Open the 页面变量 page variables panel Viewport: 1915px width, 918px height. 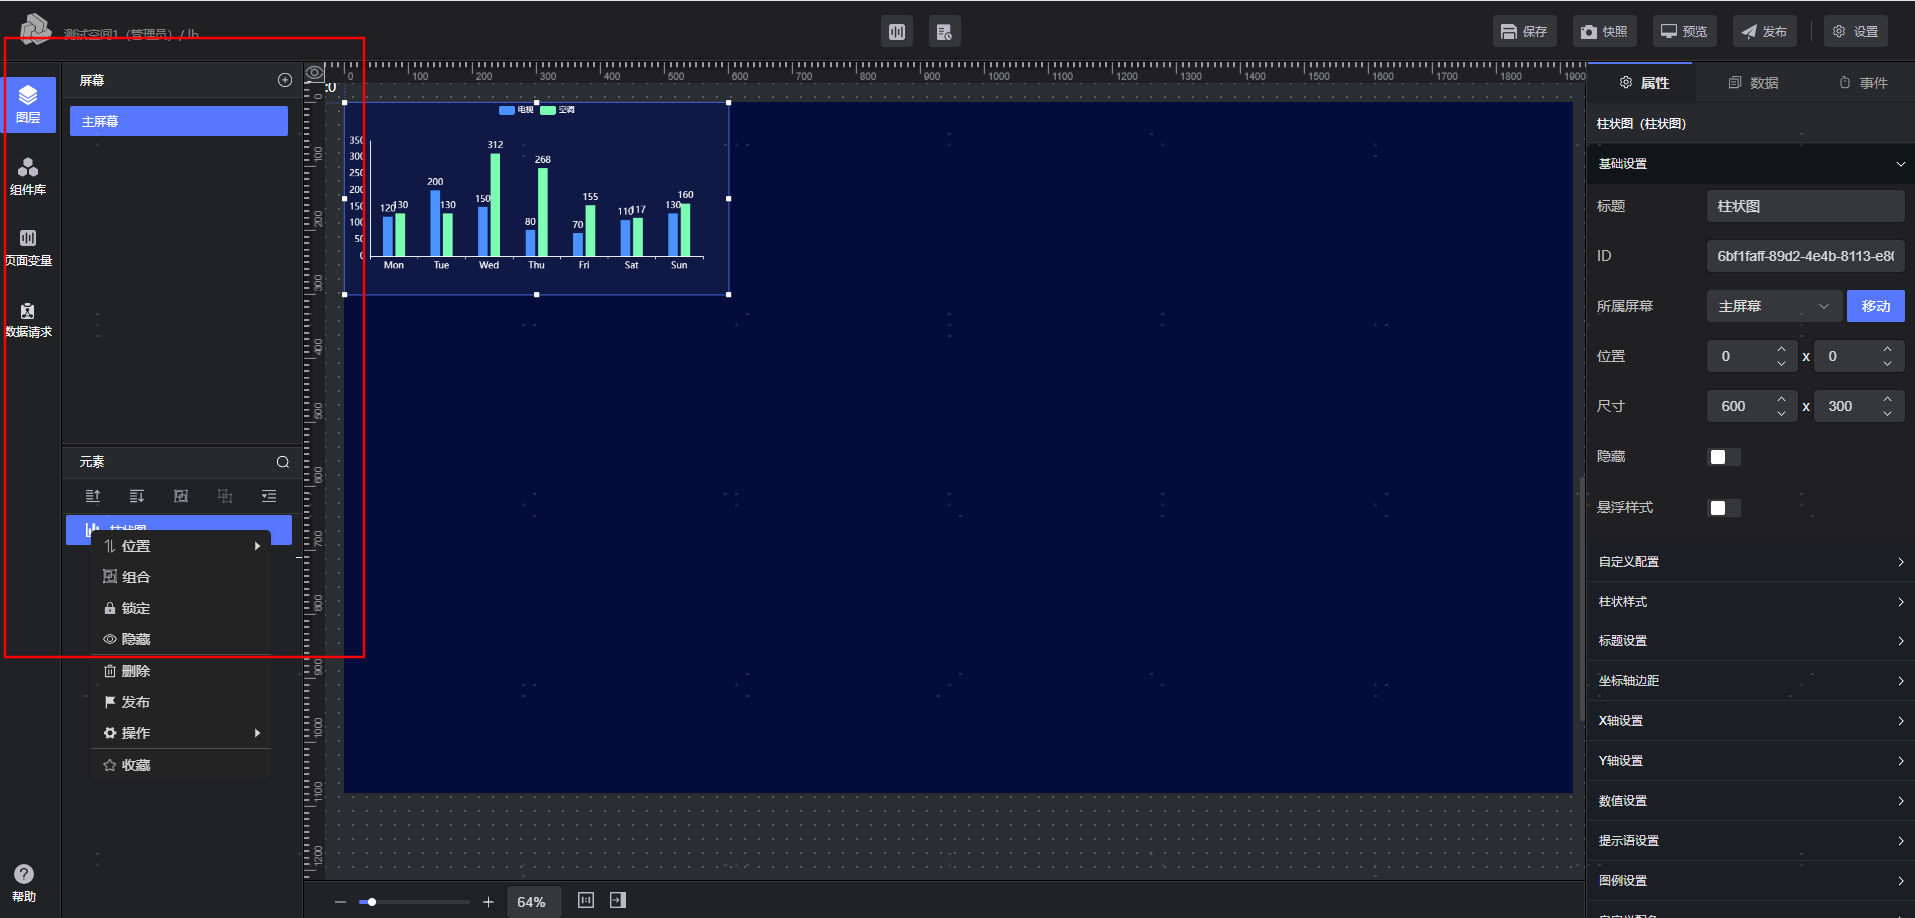point(28,247)
